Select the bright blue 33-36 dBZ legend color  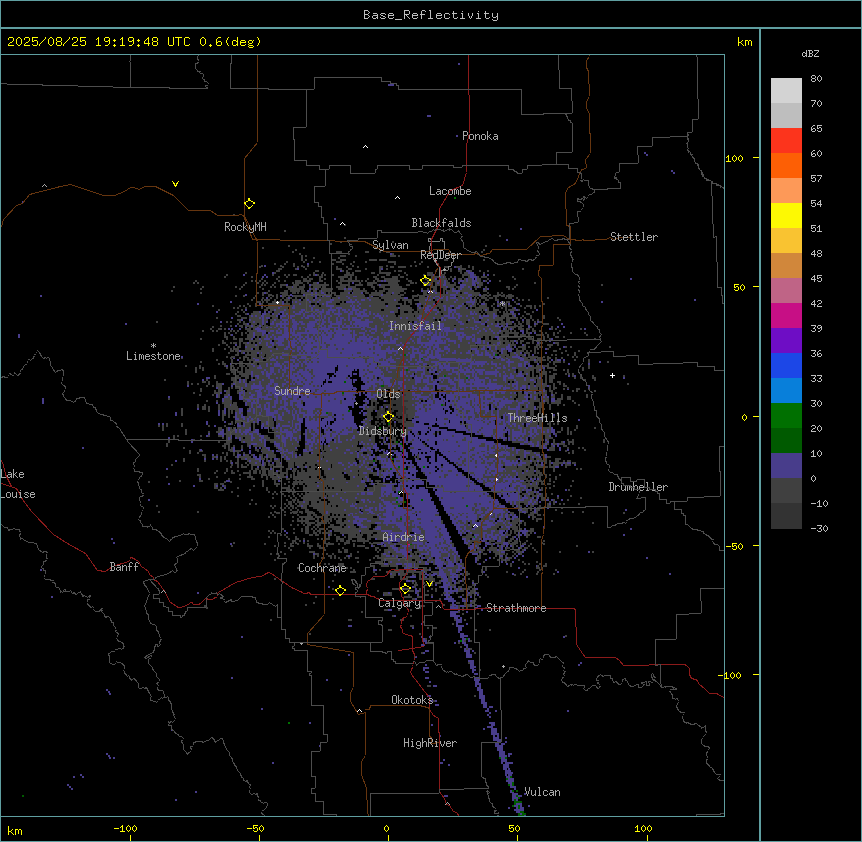pos(786,365)
